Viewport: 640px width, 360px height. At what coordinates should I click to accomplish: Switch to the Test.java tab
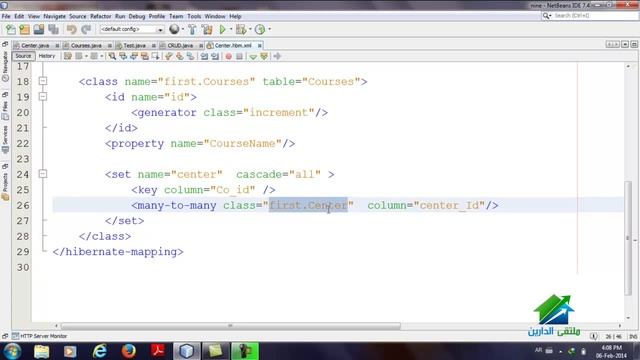click(134, 45)
